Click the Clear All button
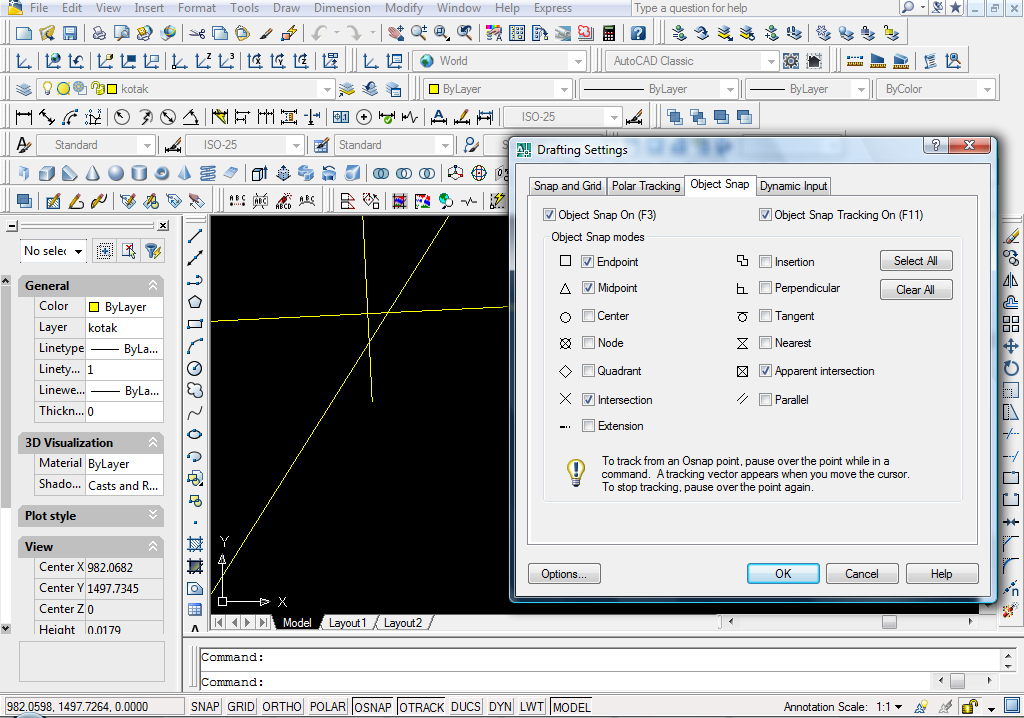Screen dimensions: 1024x718 916,289
